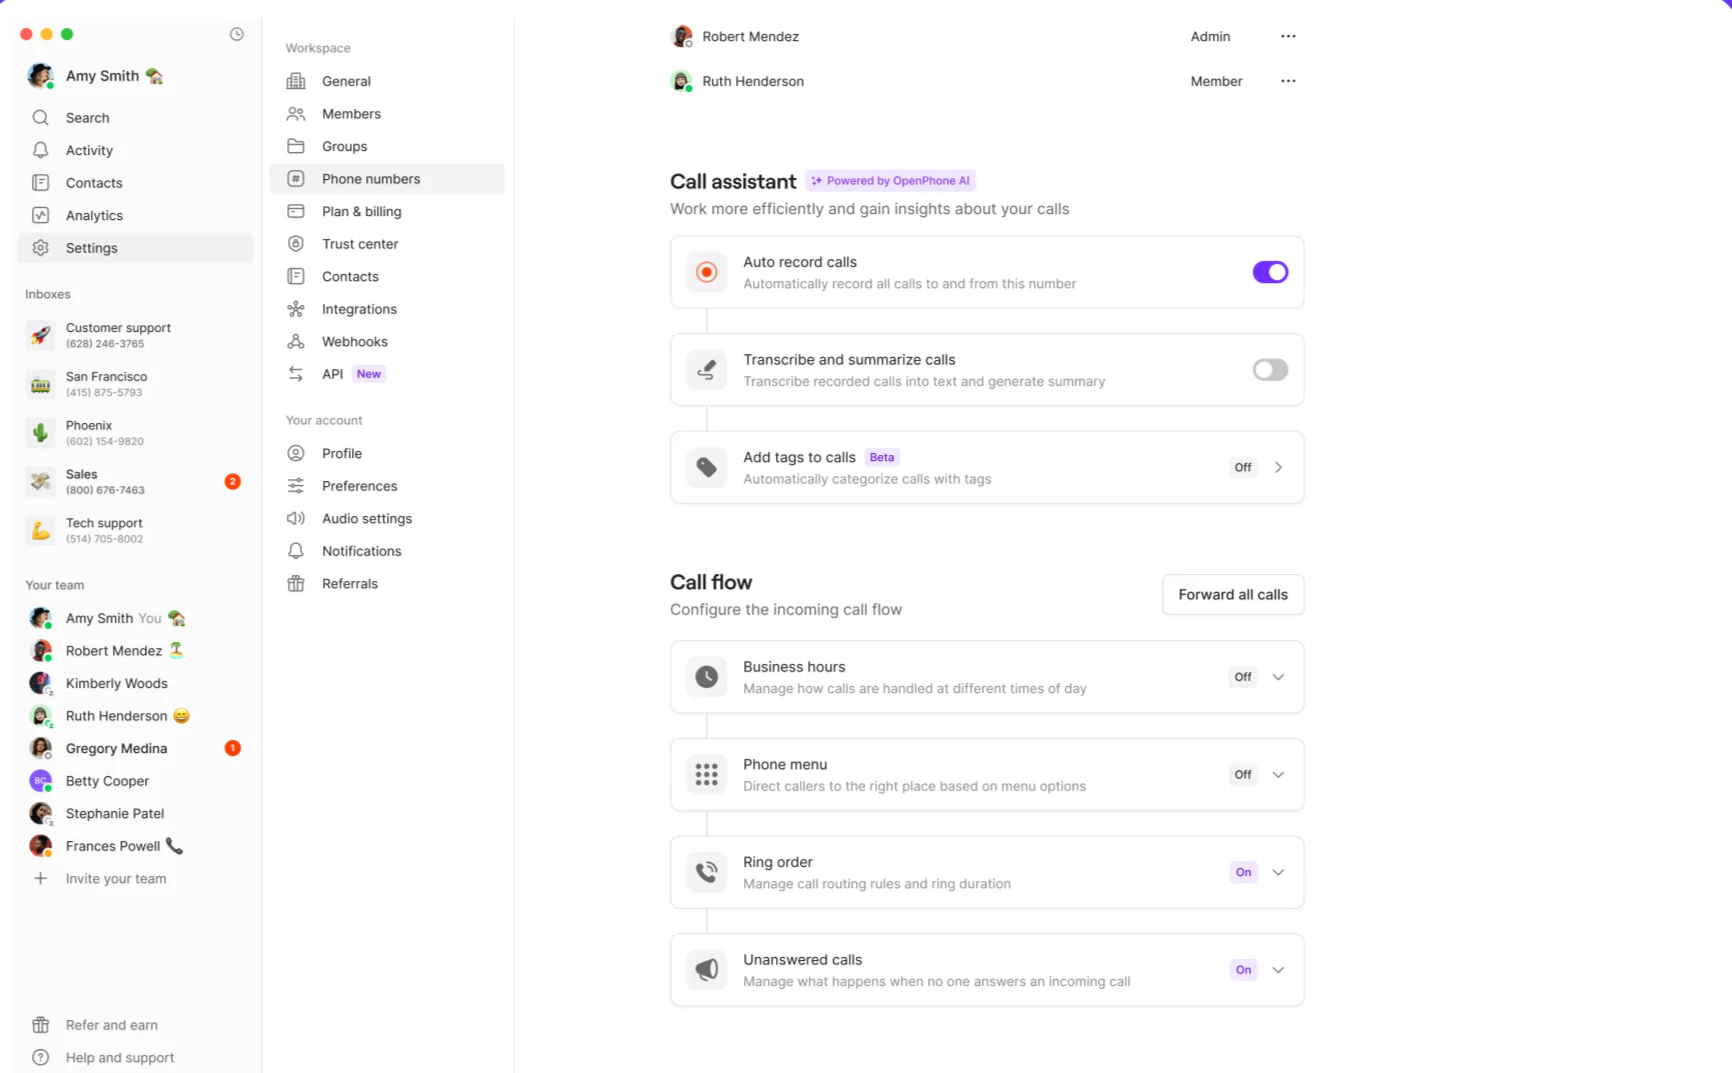Open Notifications settings
The image size is (1732, 1073).
[x=387, y=551]
